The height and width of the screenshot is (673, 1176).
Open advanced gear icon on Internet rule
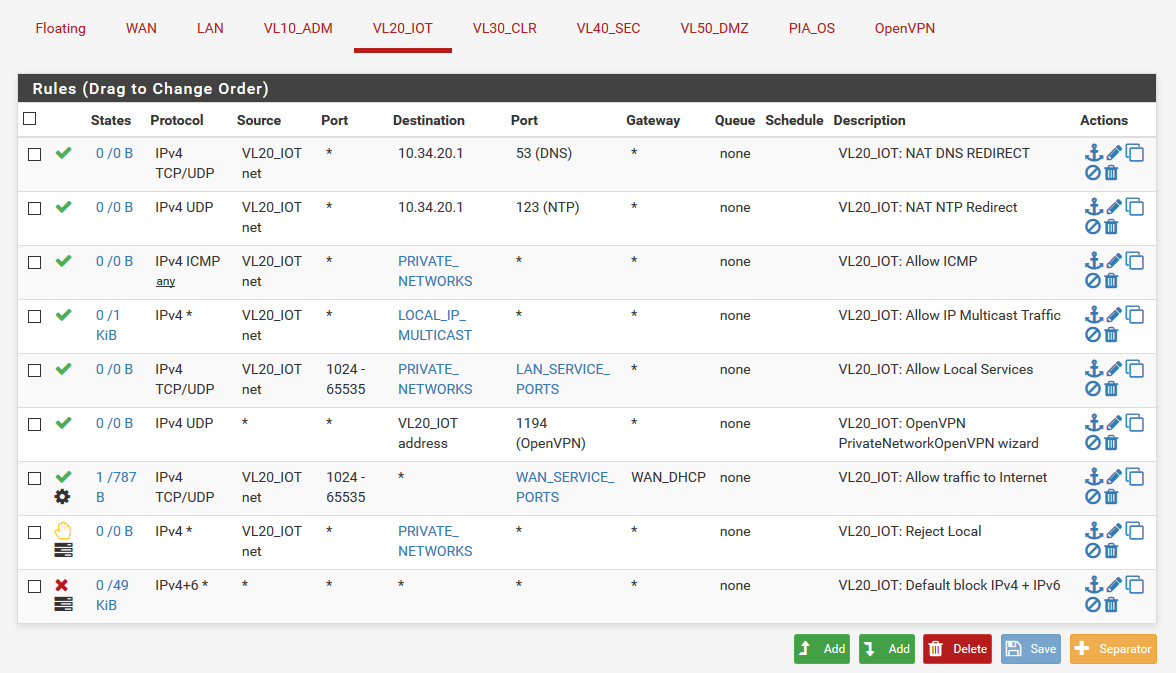click(x=62, y=497)
